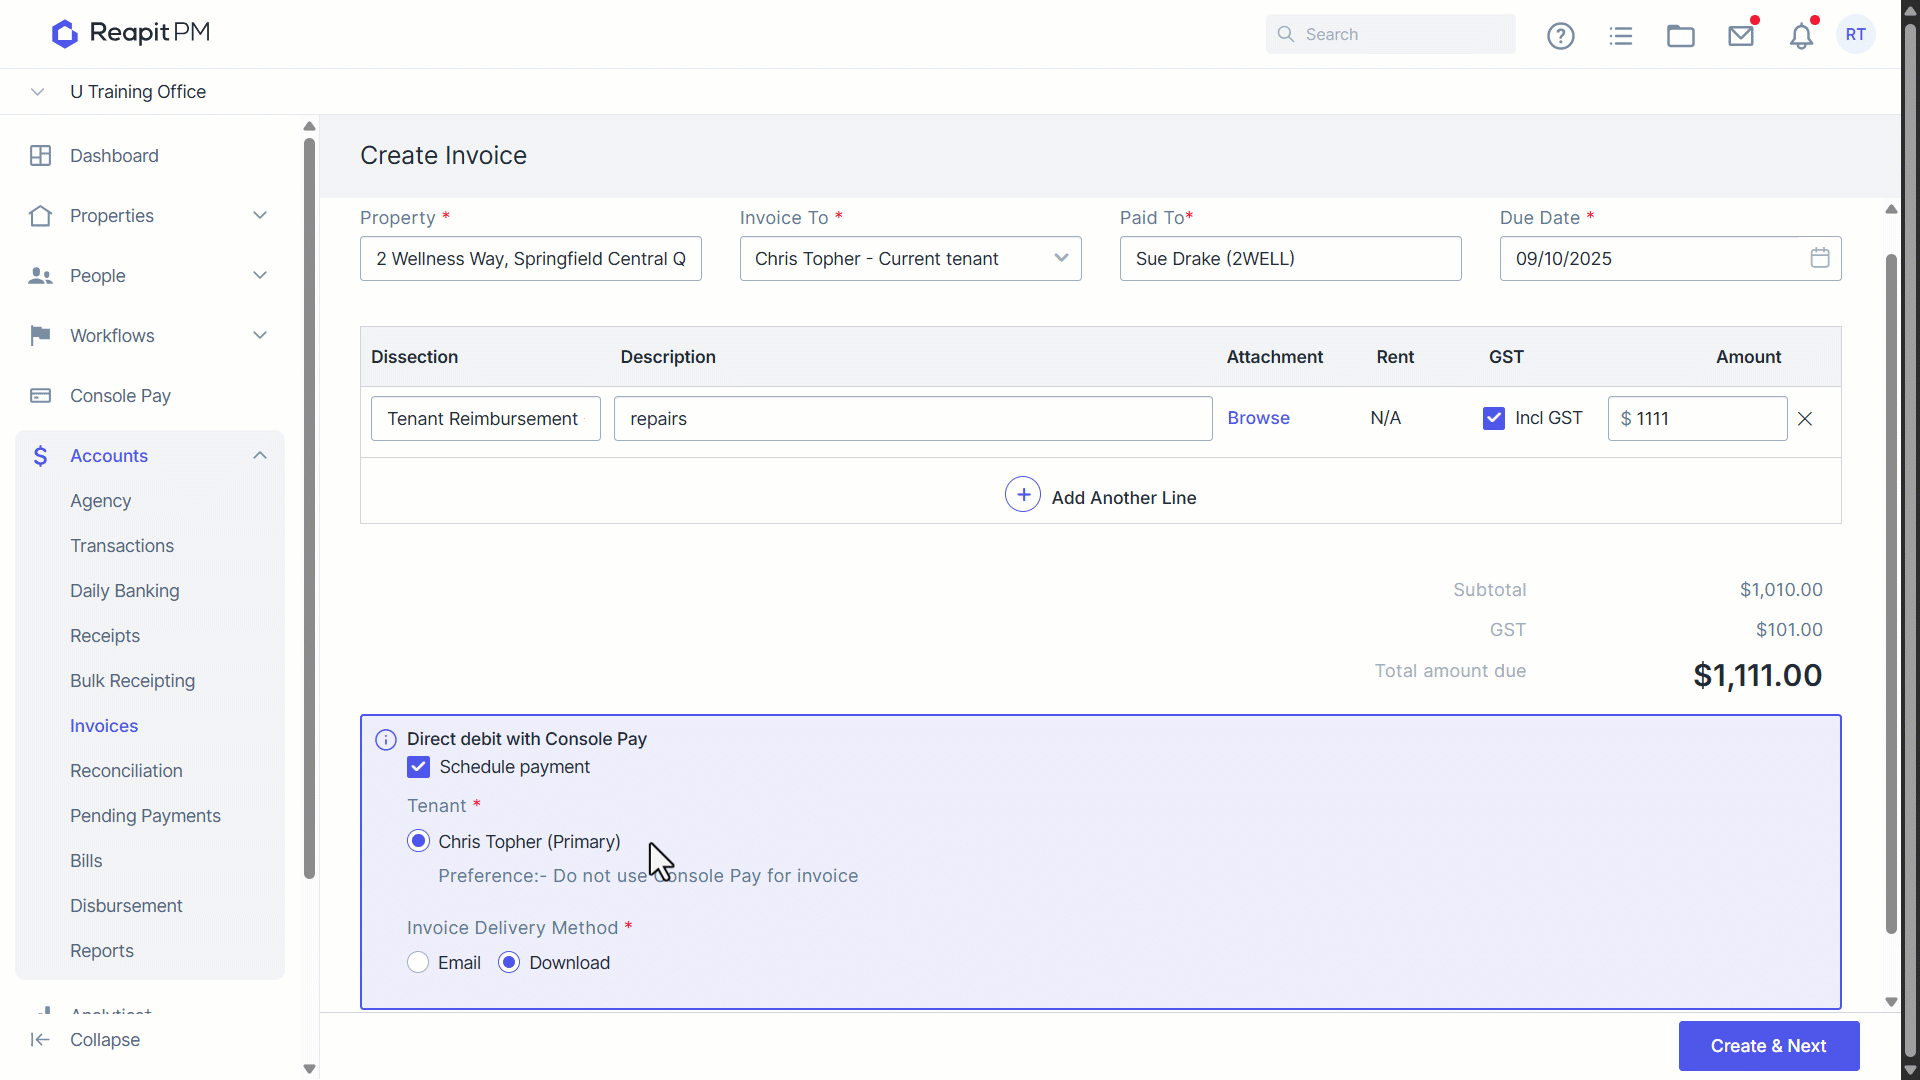Viewport: 1920px width, 1080px height.
Task: Open the documents folder icon in header
Action: pos(1681,36)
